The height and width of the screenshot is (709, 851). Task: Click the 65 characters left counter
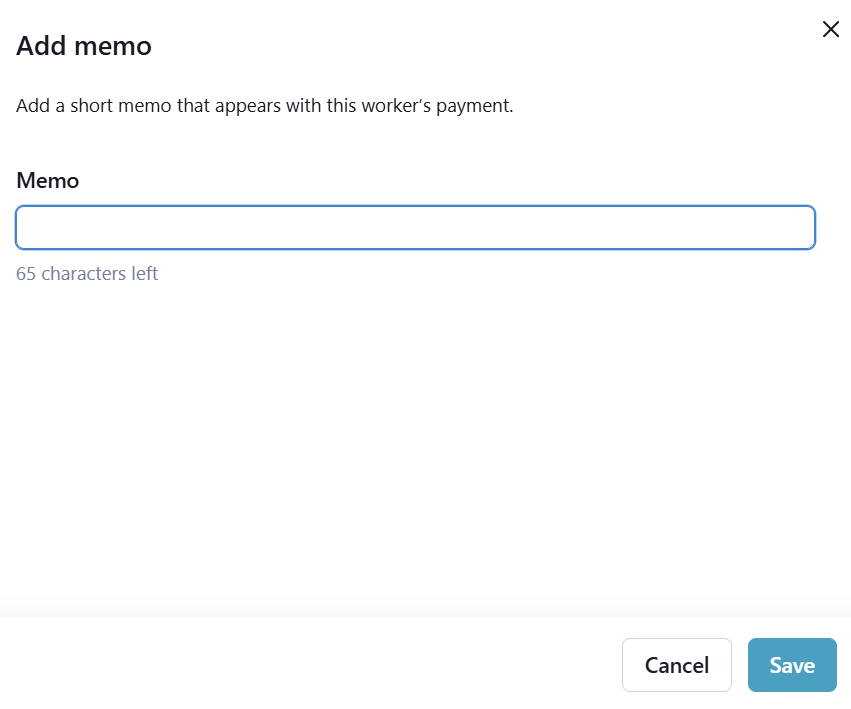click(x=87, y=273)
